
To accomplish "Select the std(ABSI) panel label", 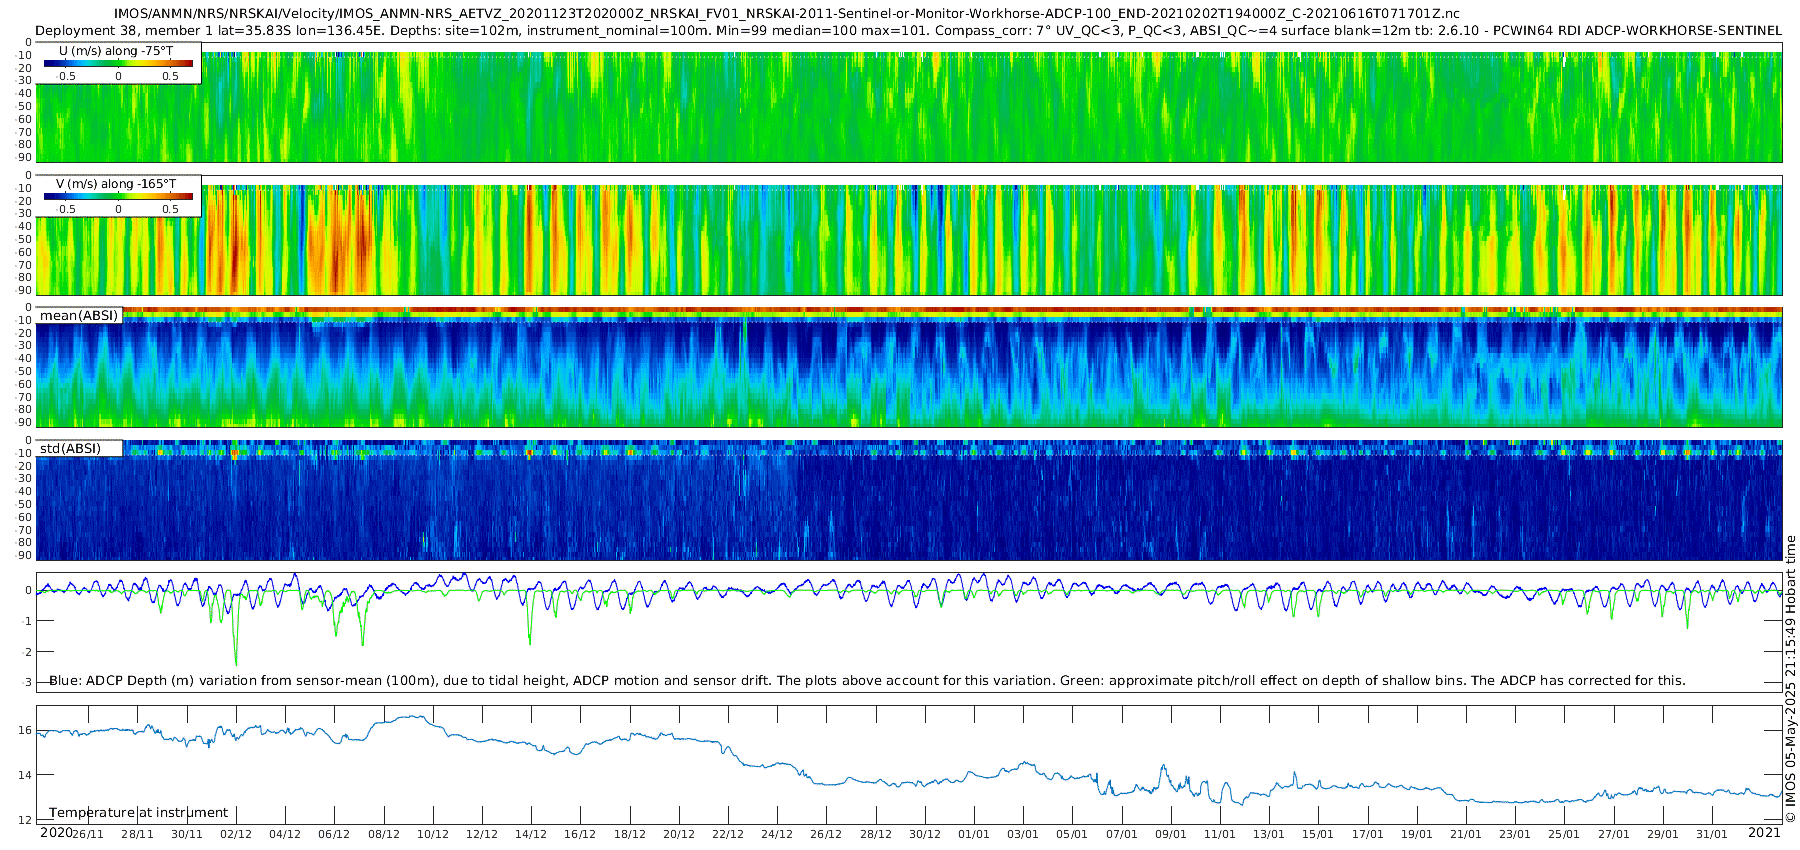I will [x=70, y=449].
